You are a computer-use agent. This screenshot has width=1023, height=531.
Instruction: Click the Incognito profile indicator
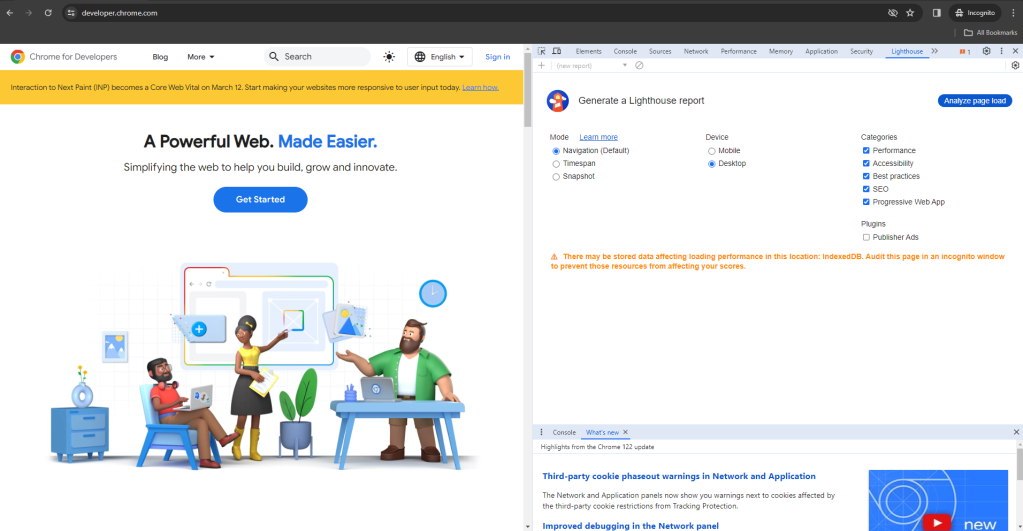[975, 12]
